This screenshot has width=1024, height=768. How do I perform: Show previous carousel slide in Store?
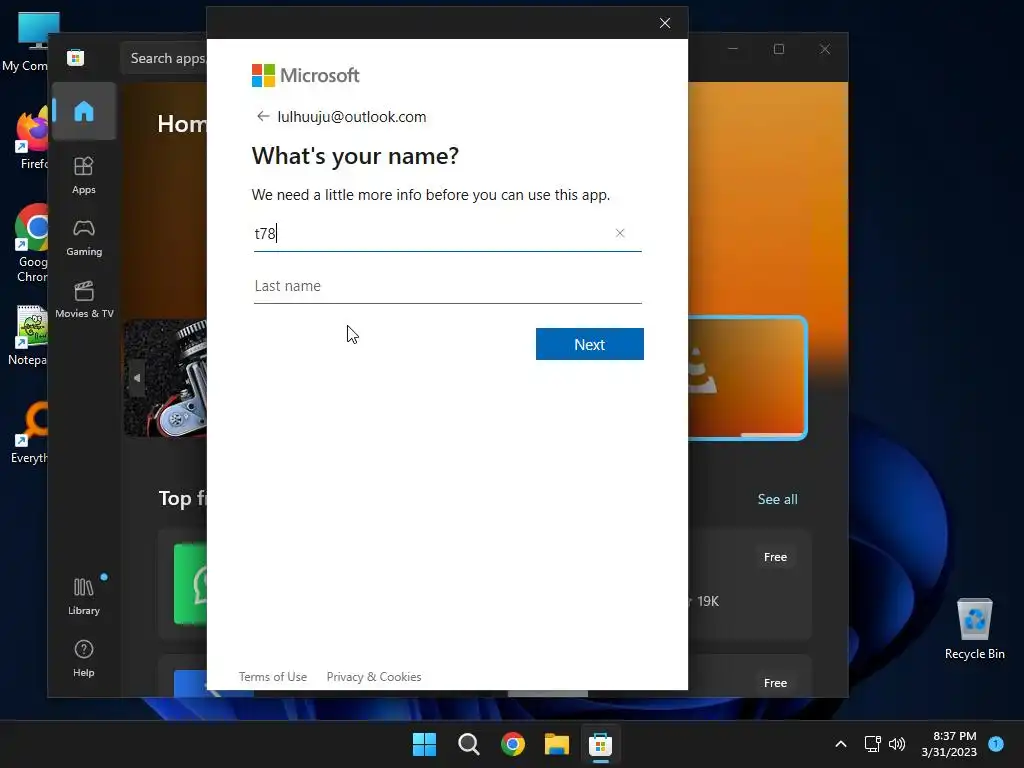pos(136,378)
